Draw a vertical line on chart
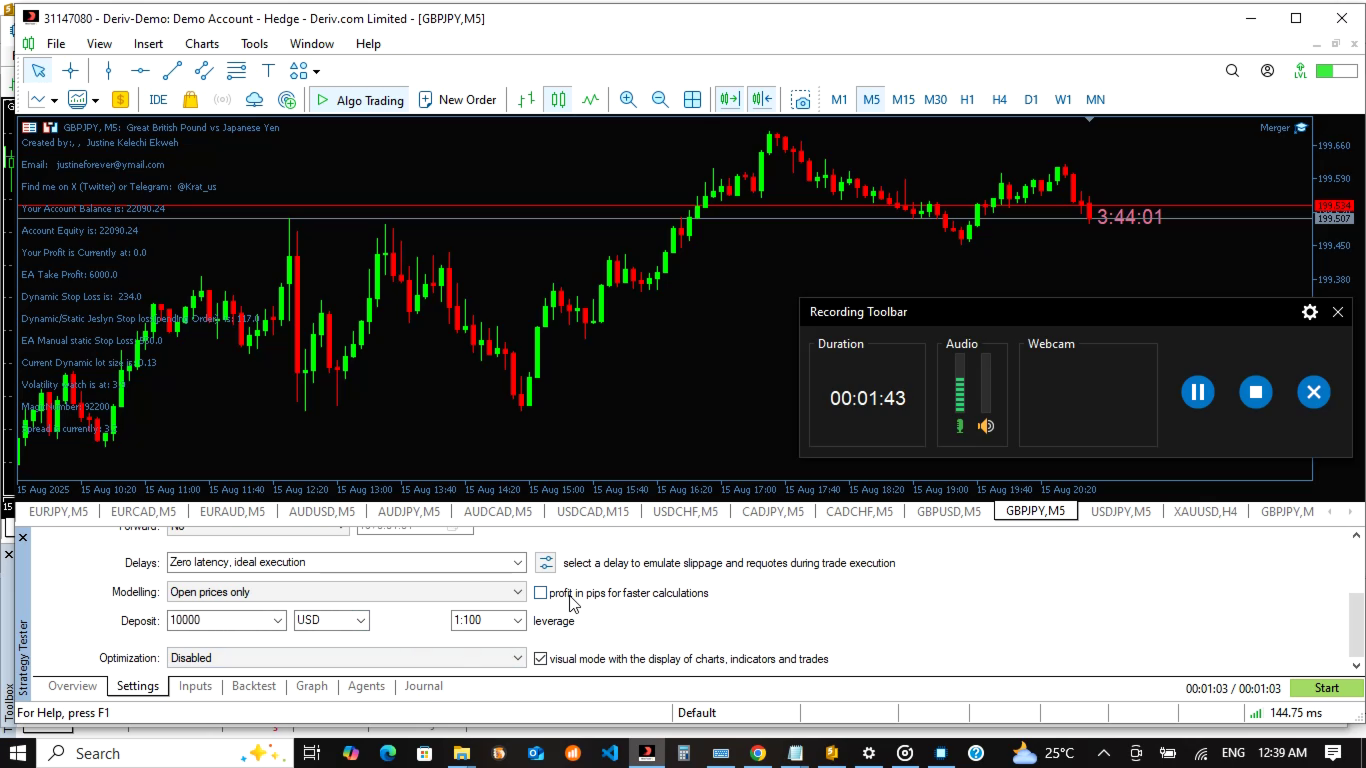 [x=108, y=71]
